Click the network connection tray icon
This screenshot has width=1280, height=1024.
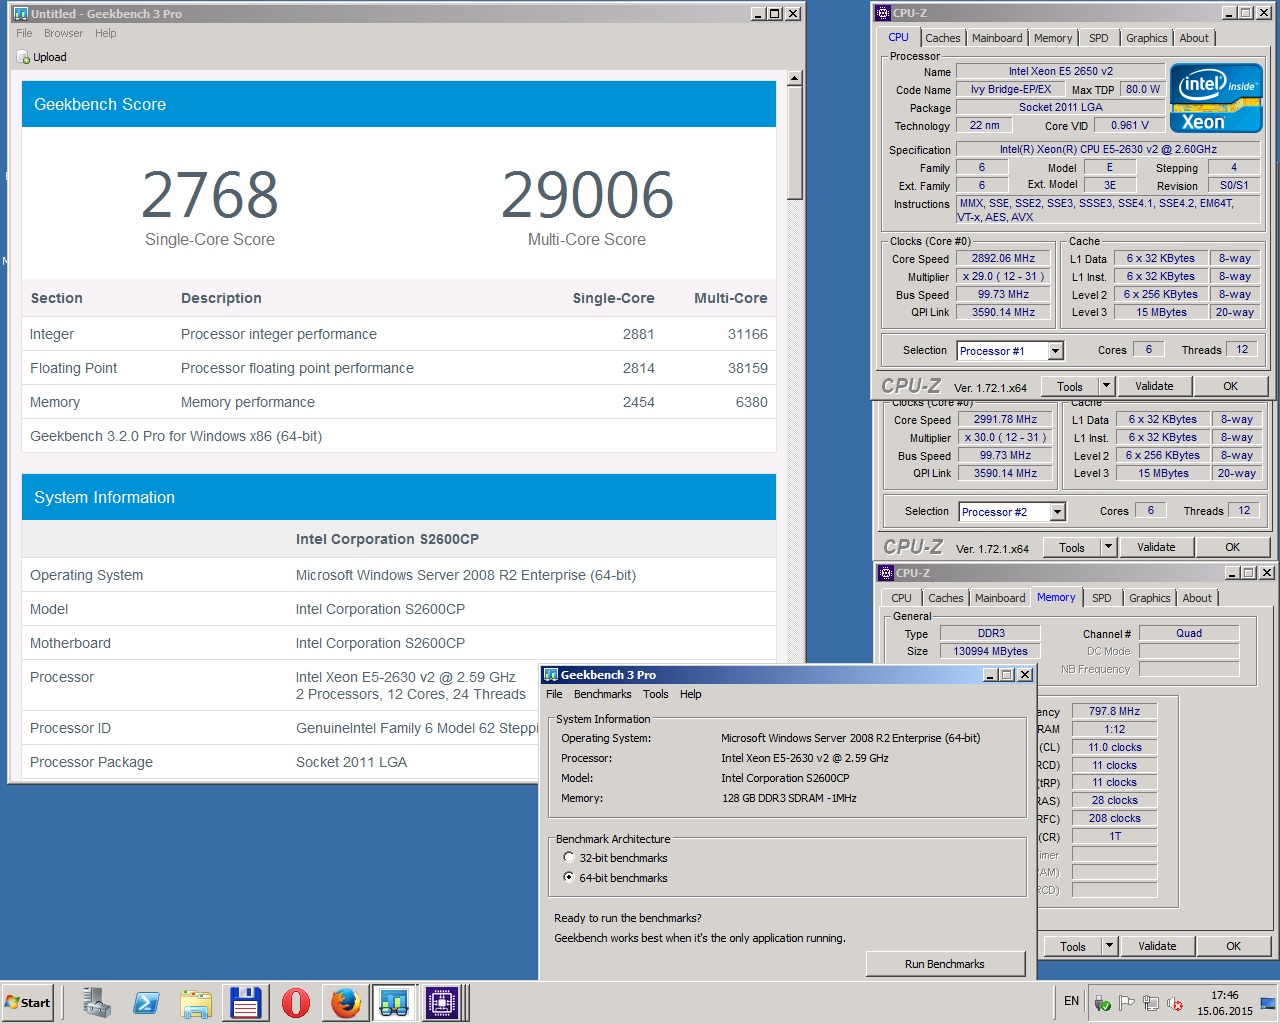pos(1151,1003)
